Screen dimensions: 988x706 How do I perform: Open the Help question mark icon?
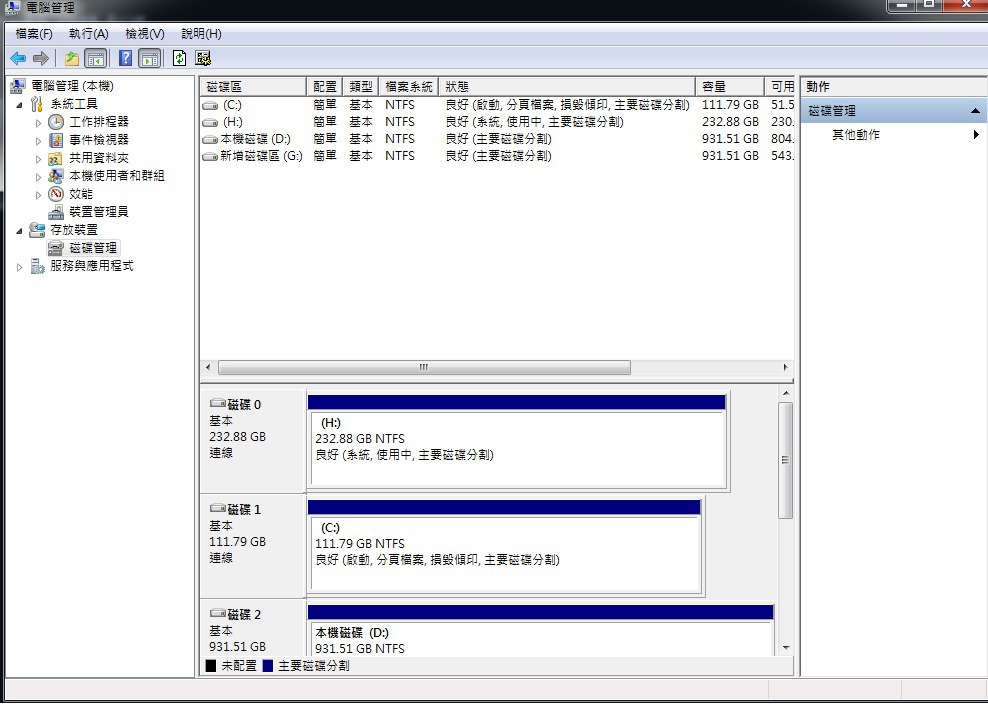[x=125, y=59]
